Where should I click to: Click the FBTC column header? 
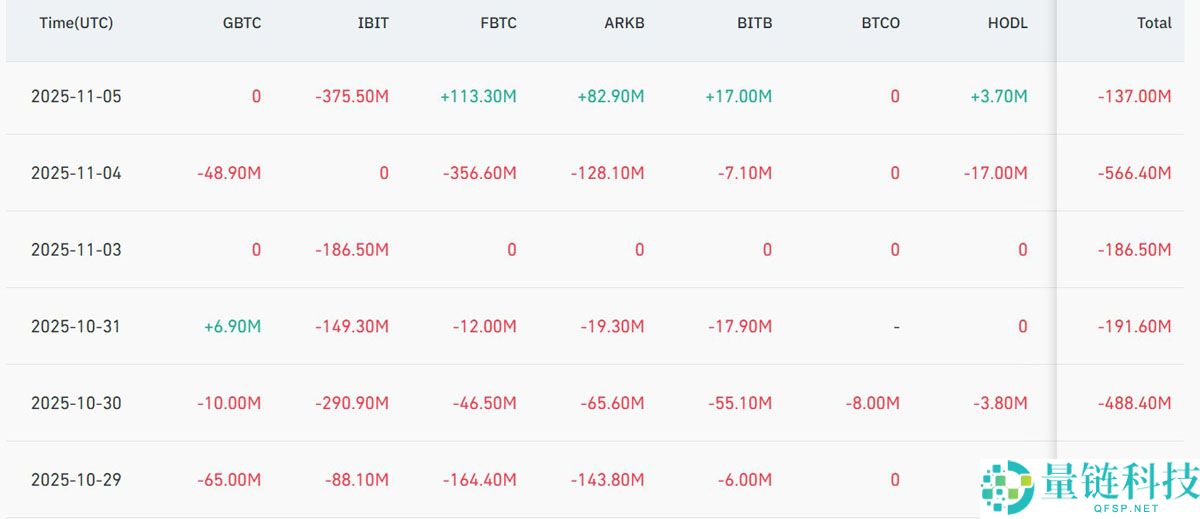click(x=498, y=23)
